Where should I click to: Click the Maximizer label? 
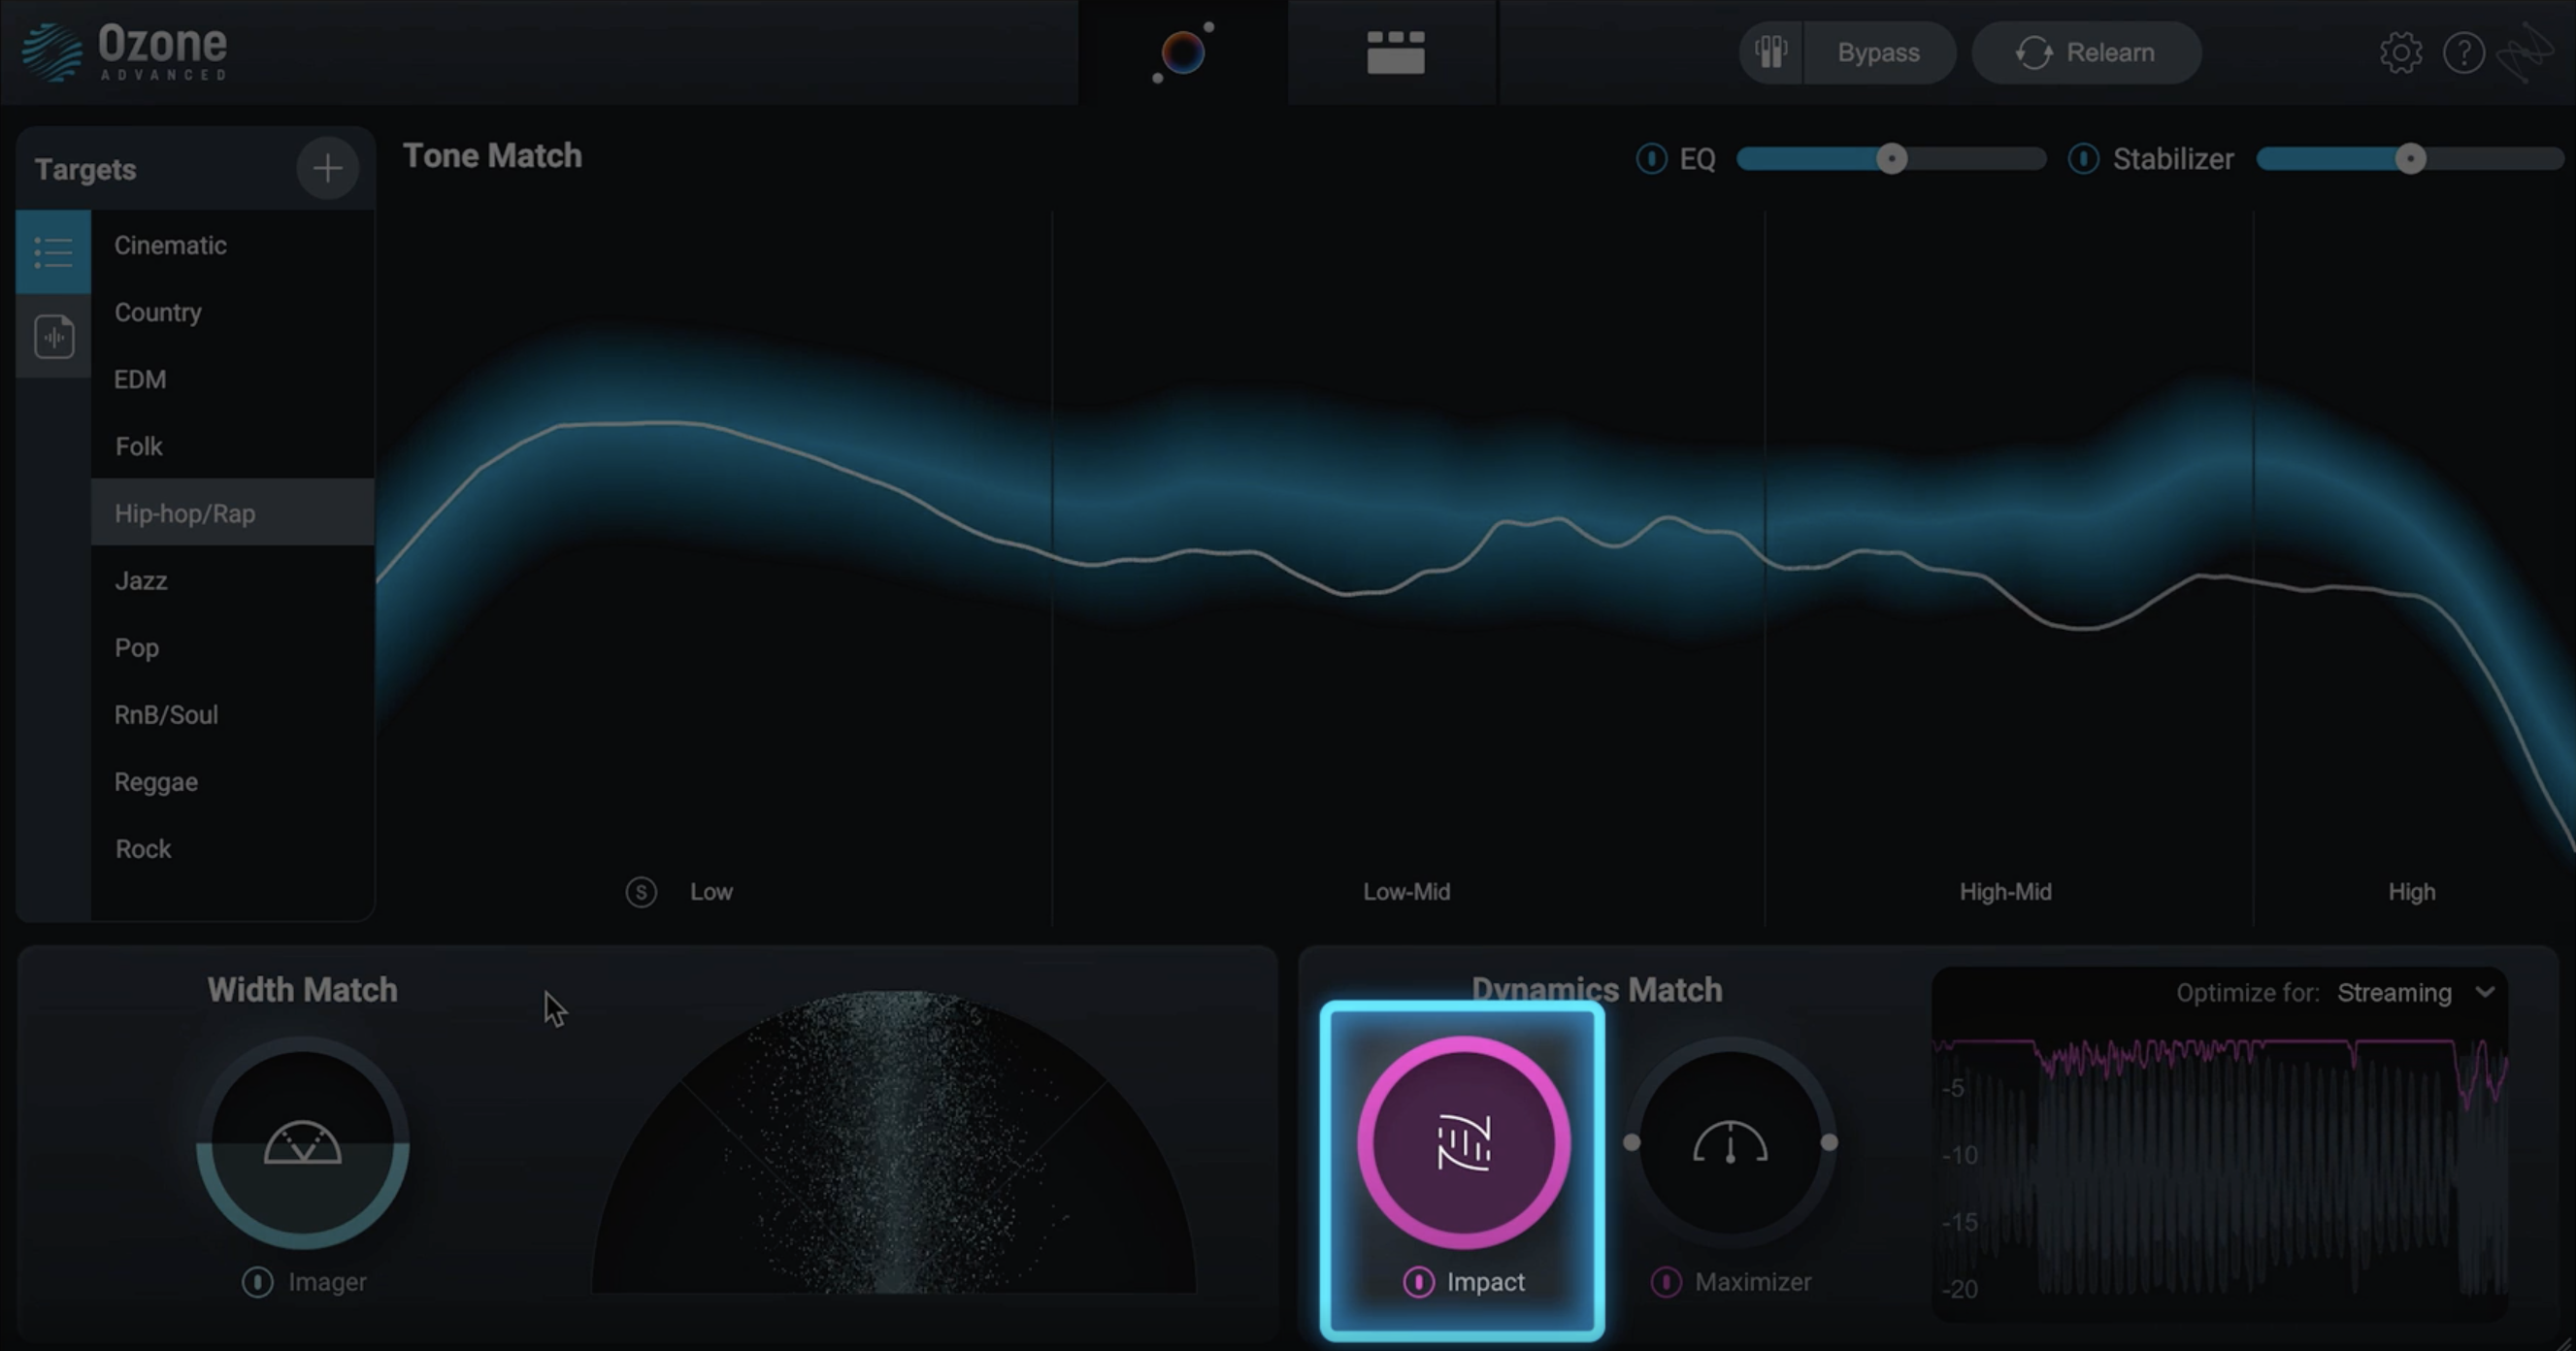[1752, 1281]
